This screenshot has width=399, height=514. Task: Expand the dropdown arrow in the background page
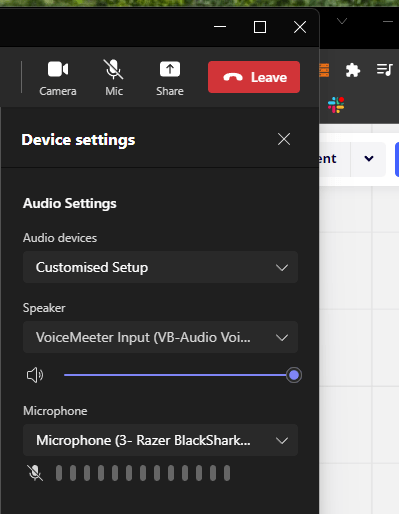click(x=369, y=158)
